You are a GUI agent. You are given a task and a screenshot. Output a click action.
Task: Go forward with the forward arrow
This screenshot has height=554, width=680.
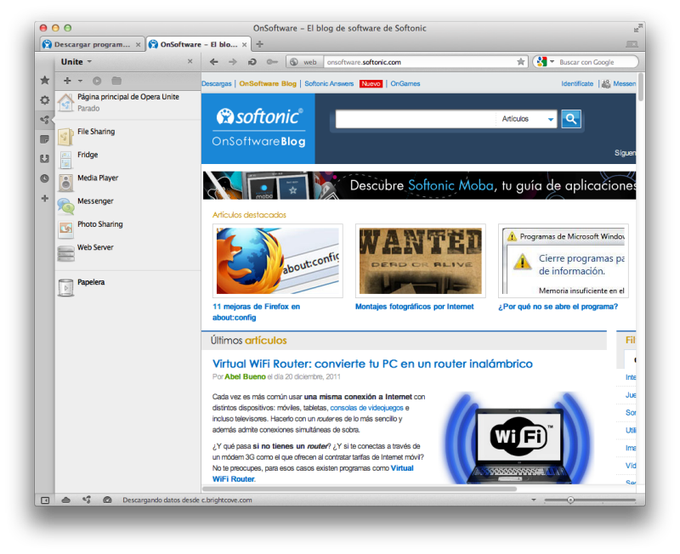233,62
